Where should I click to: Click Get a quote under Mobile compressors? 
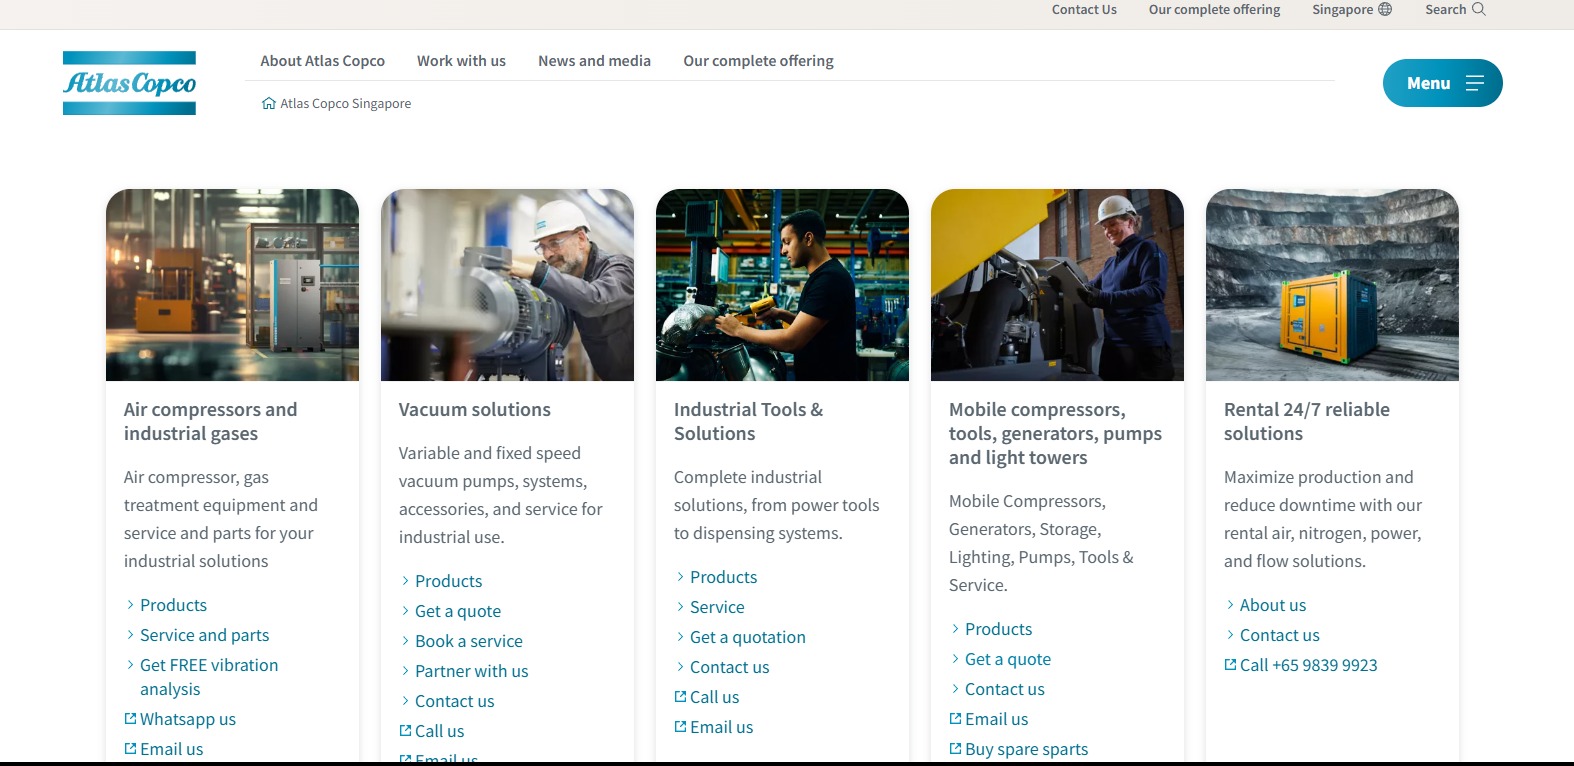pyautogui.click(x=1008, y=659)
